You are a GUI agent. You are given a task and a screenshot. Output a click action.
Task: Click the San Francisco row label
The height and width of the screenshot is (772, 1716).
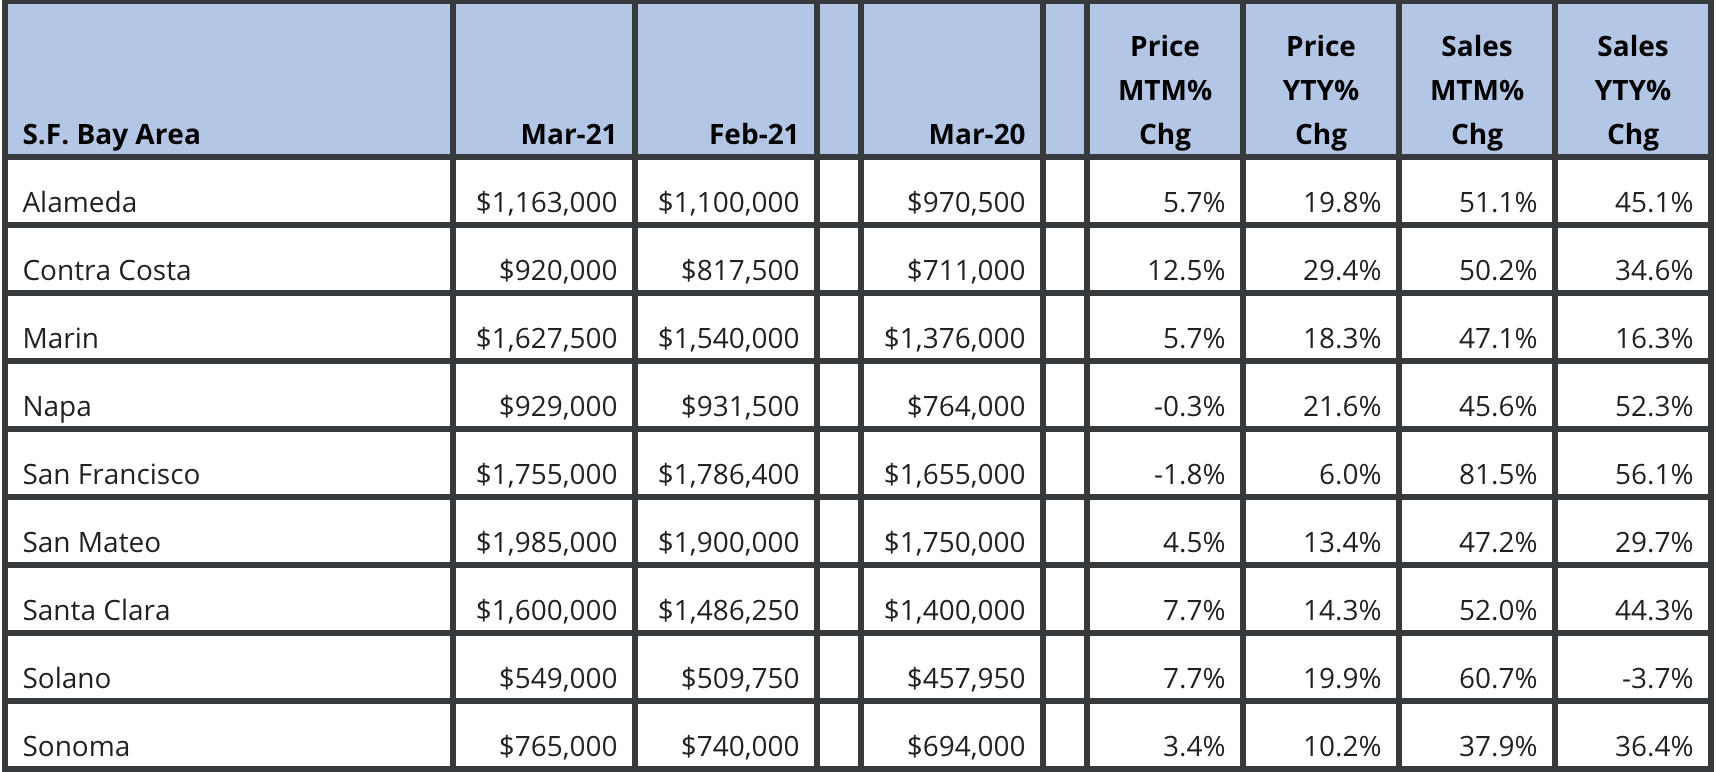pyautogui.click(x=111, y=474)
